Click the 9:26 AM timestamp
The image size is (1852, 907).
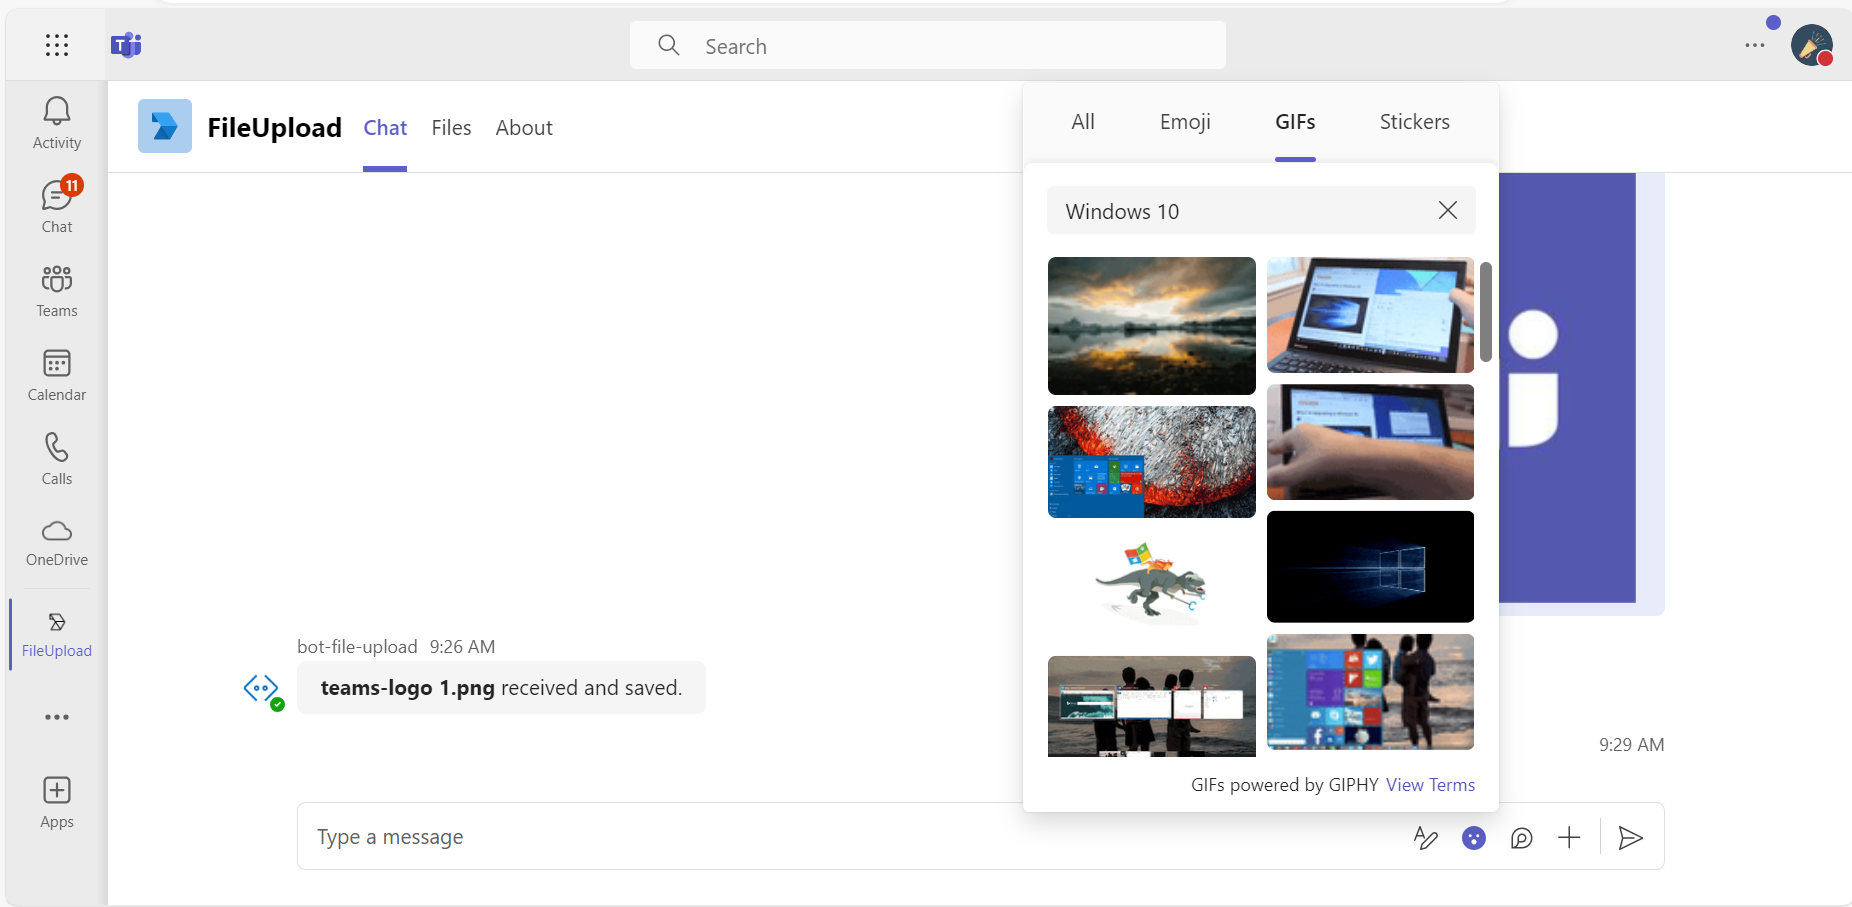click(x=462, y=647)
